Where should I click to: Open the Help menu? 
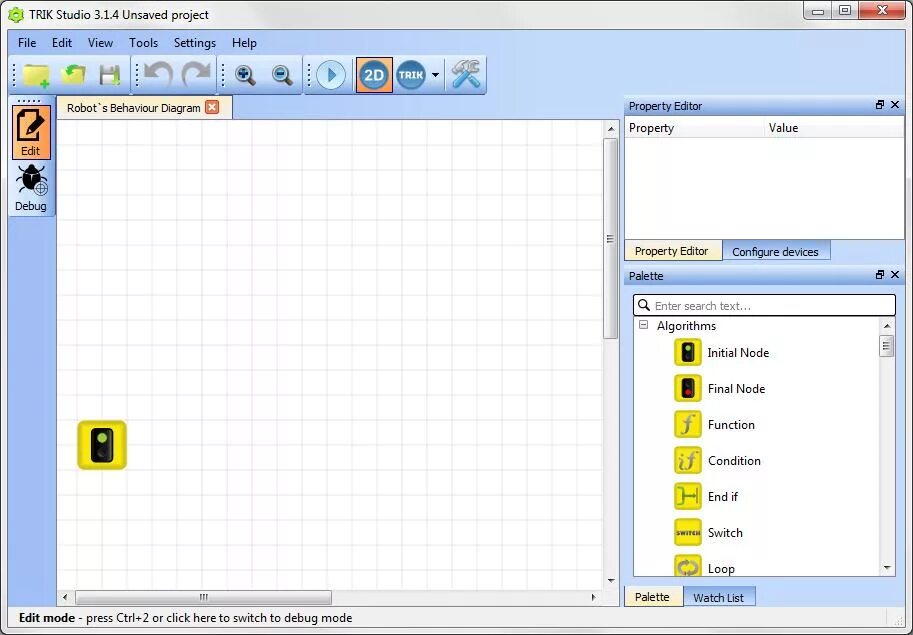(x=244, y=42)
